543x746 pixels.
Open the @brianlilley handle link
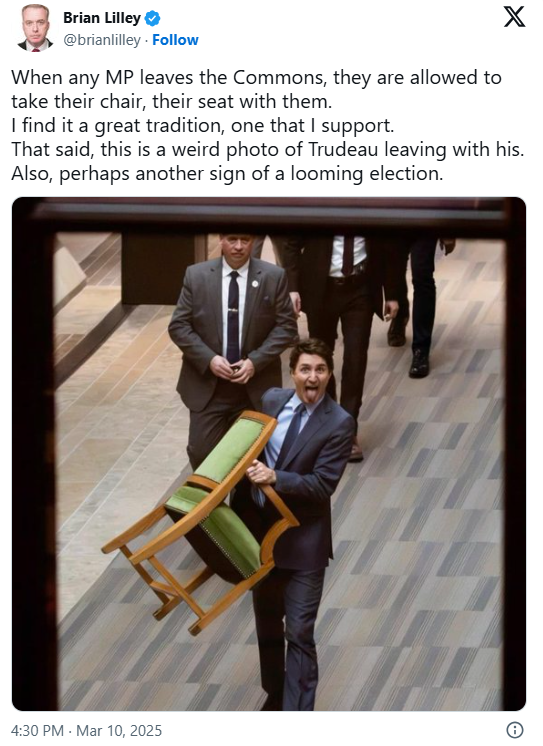[x=102, y=40]
